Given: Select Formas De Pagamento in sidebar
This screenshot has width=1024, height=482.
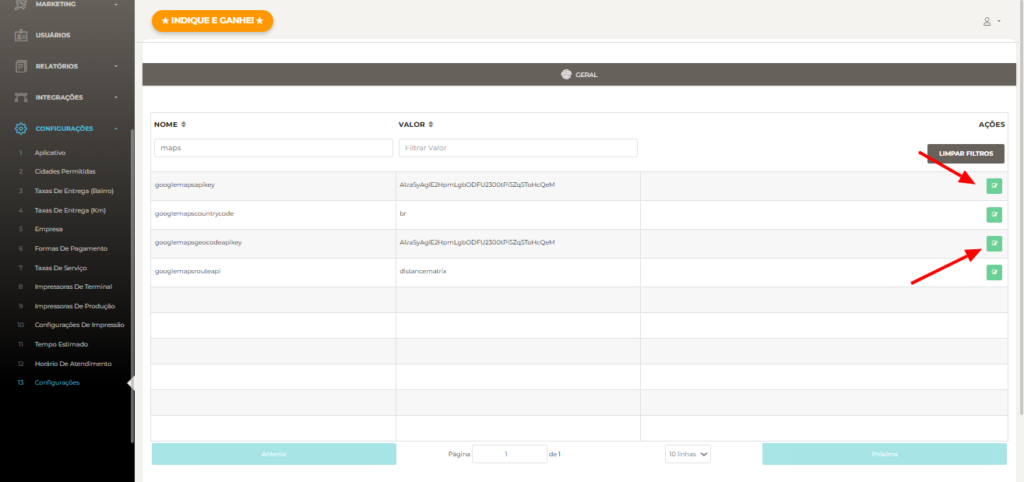Looking at the screenshot, I should tap(70, 248).
